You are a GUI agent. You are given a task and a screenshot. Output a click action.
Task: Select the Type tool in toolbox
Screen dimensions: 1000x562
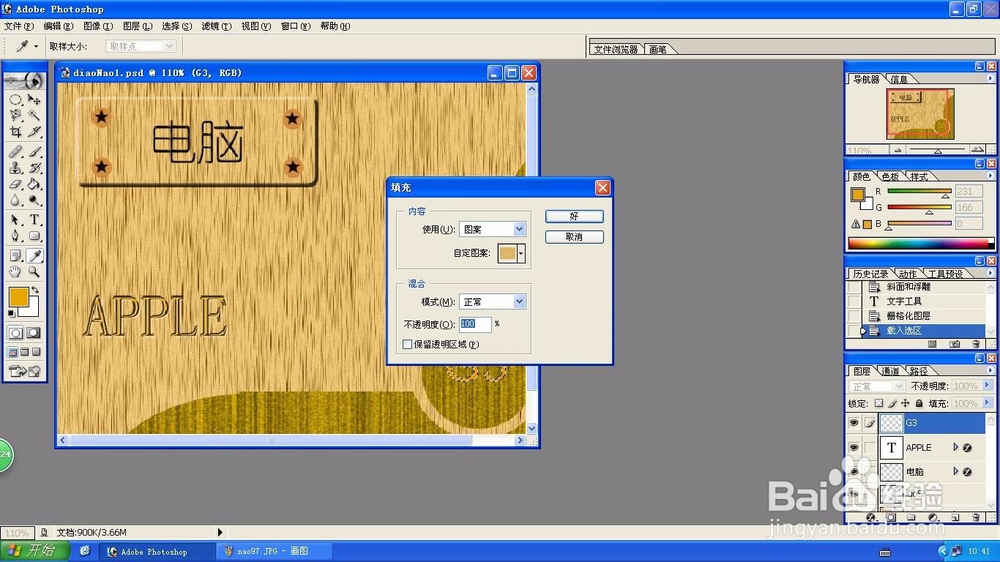tap(34, 220)
